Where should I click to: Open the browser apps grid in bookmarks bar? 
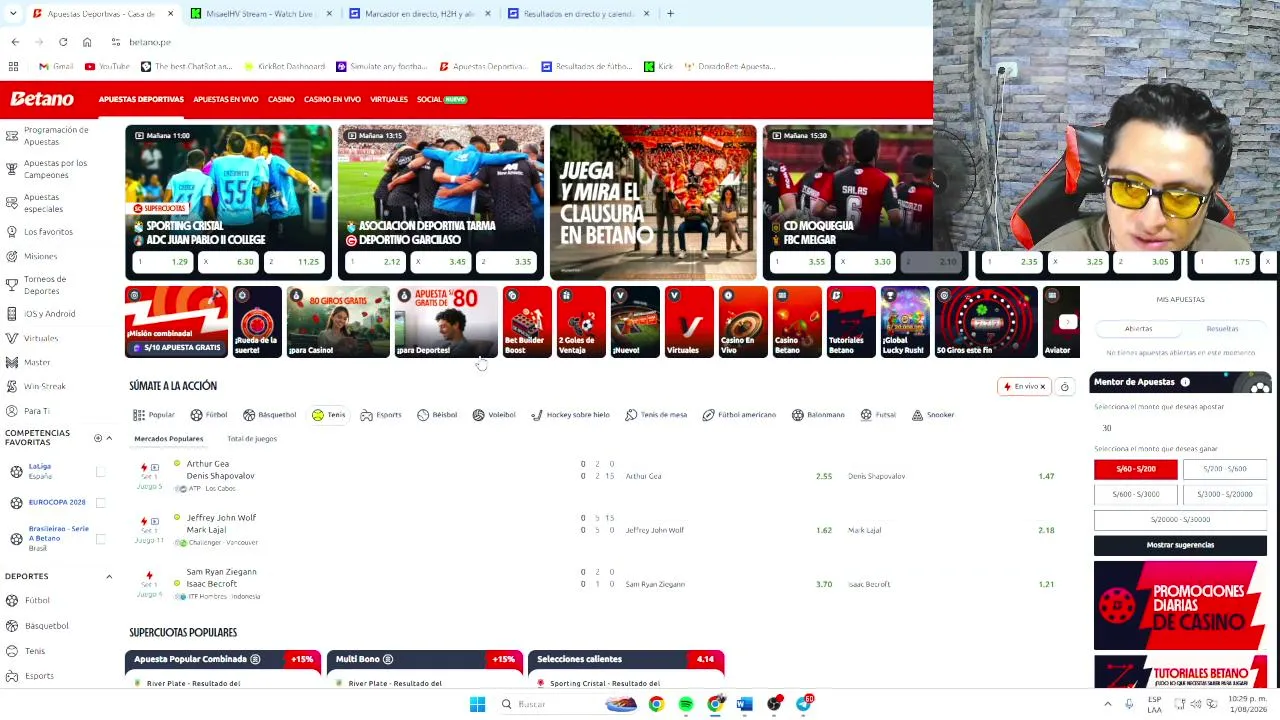pos(13,66)
